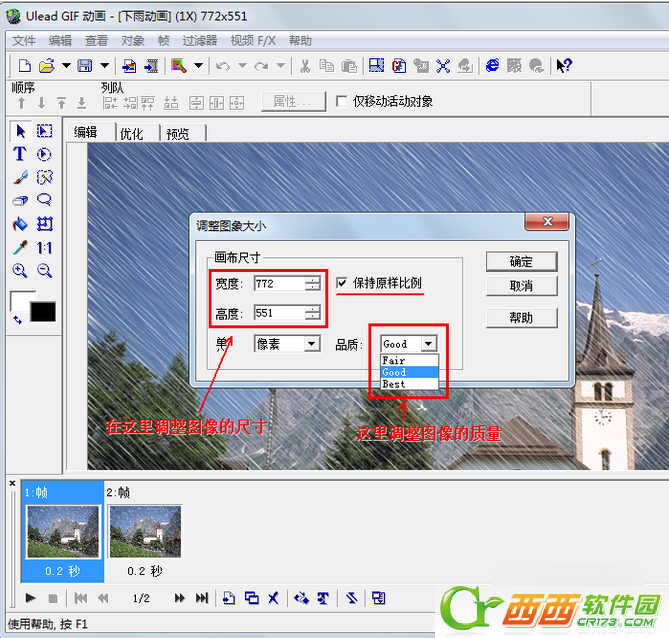Click the Save disk icon
The image size is (669, 638).
84,66
